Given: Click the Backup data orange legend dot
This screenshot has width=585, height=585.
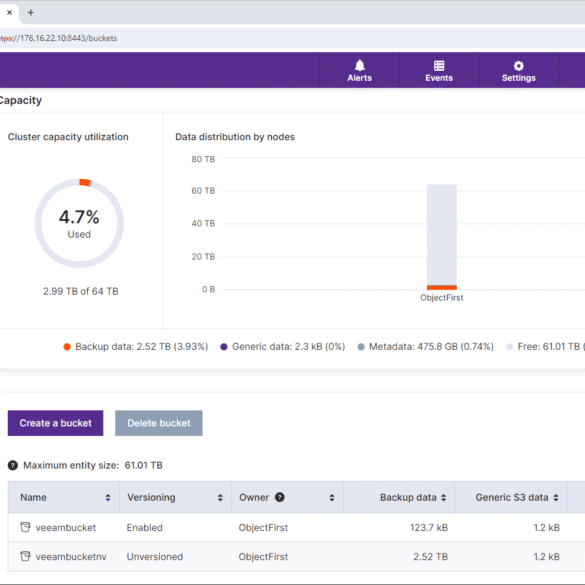Looking at the screenshot, I should click(x=67, y=347).
